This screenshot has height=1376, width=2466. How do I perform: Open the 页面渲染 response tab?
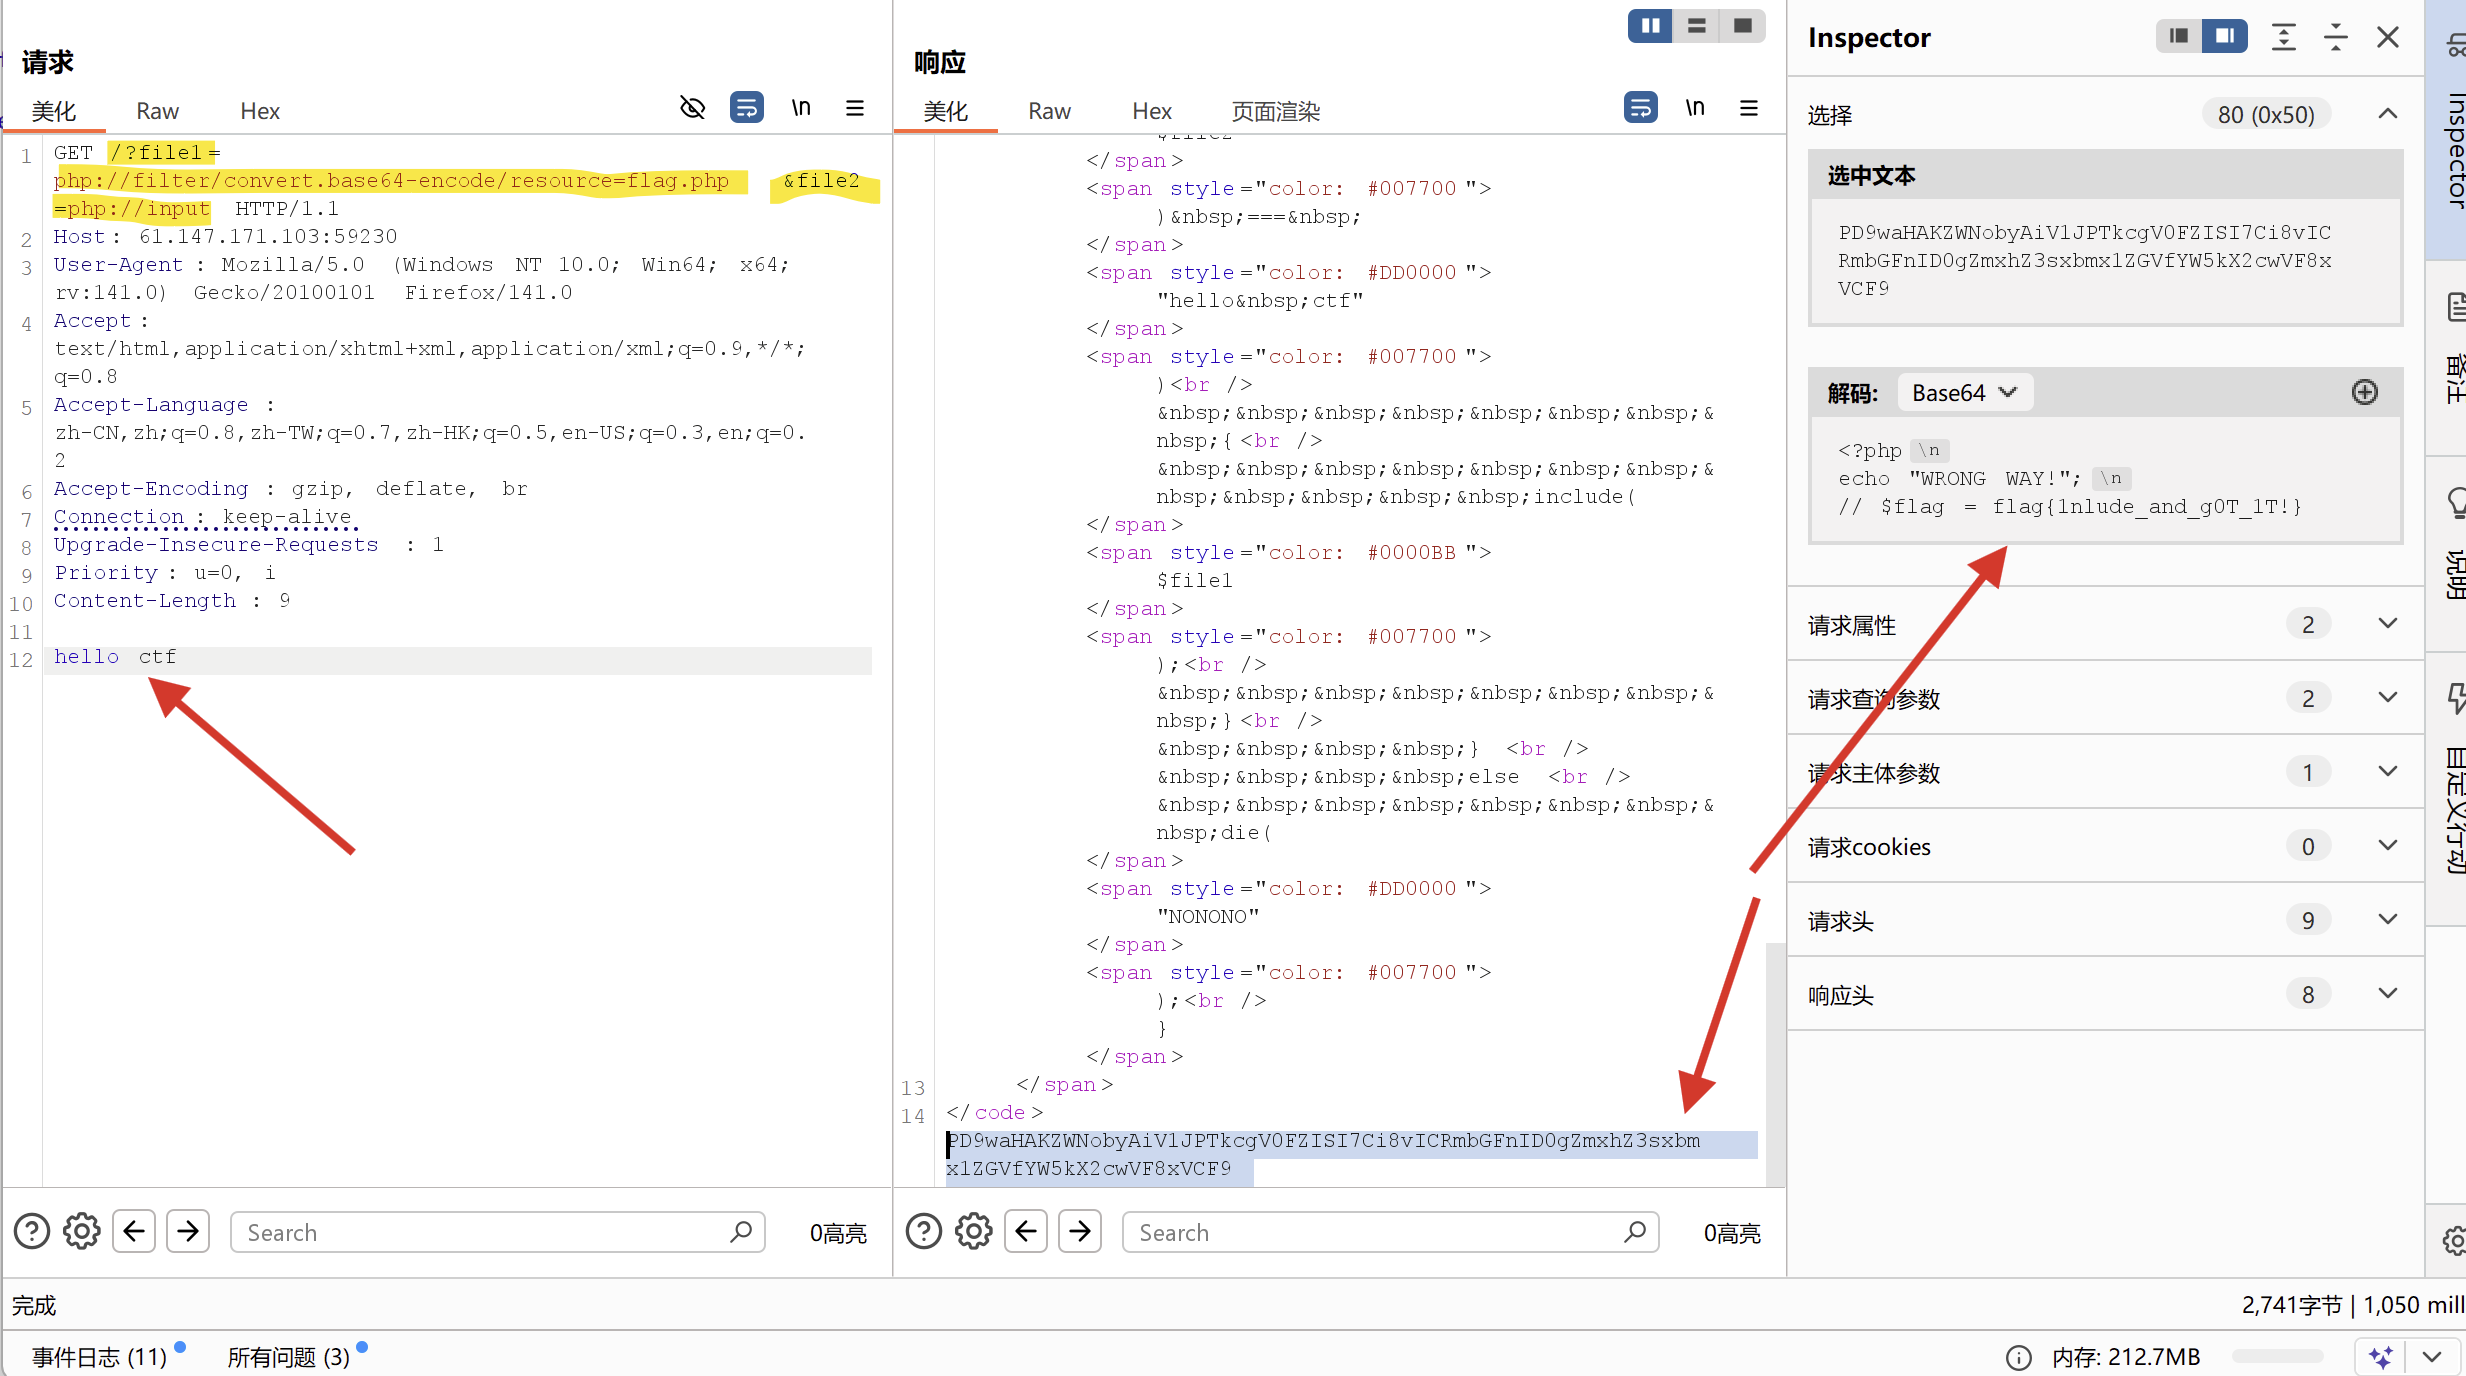(x=1275, y=111)
